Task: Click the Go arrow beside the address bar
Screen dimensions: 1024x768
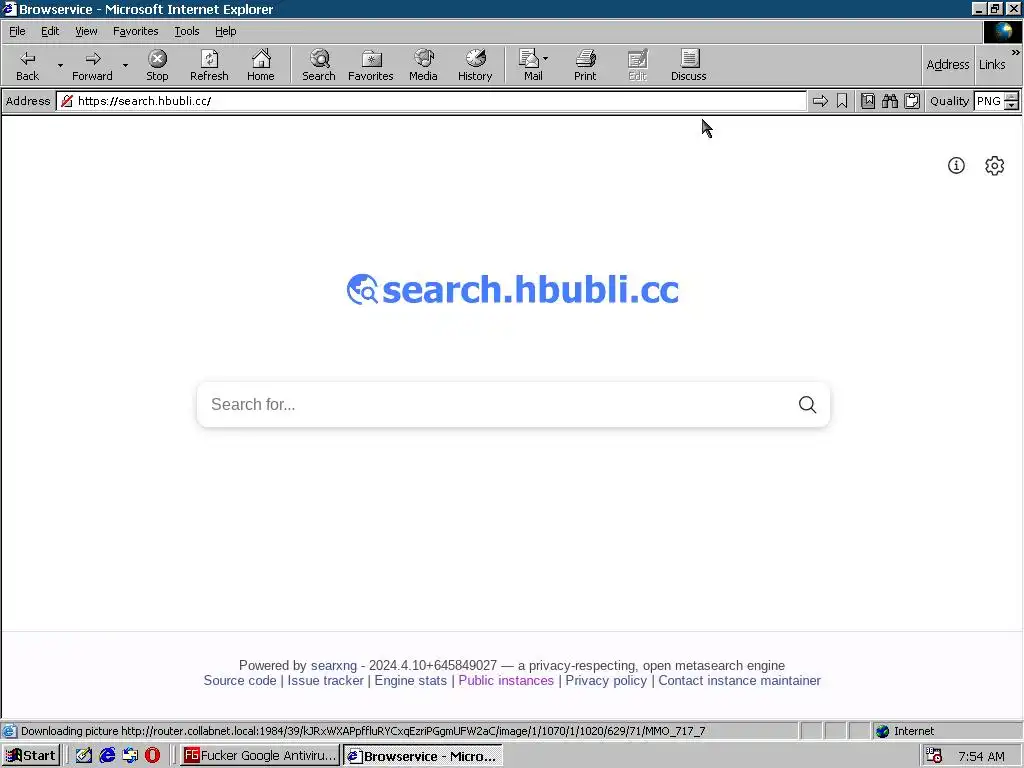Action: 820,101
